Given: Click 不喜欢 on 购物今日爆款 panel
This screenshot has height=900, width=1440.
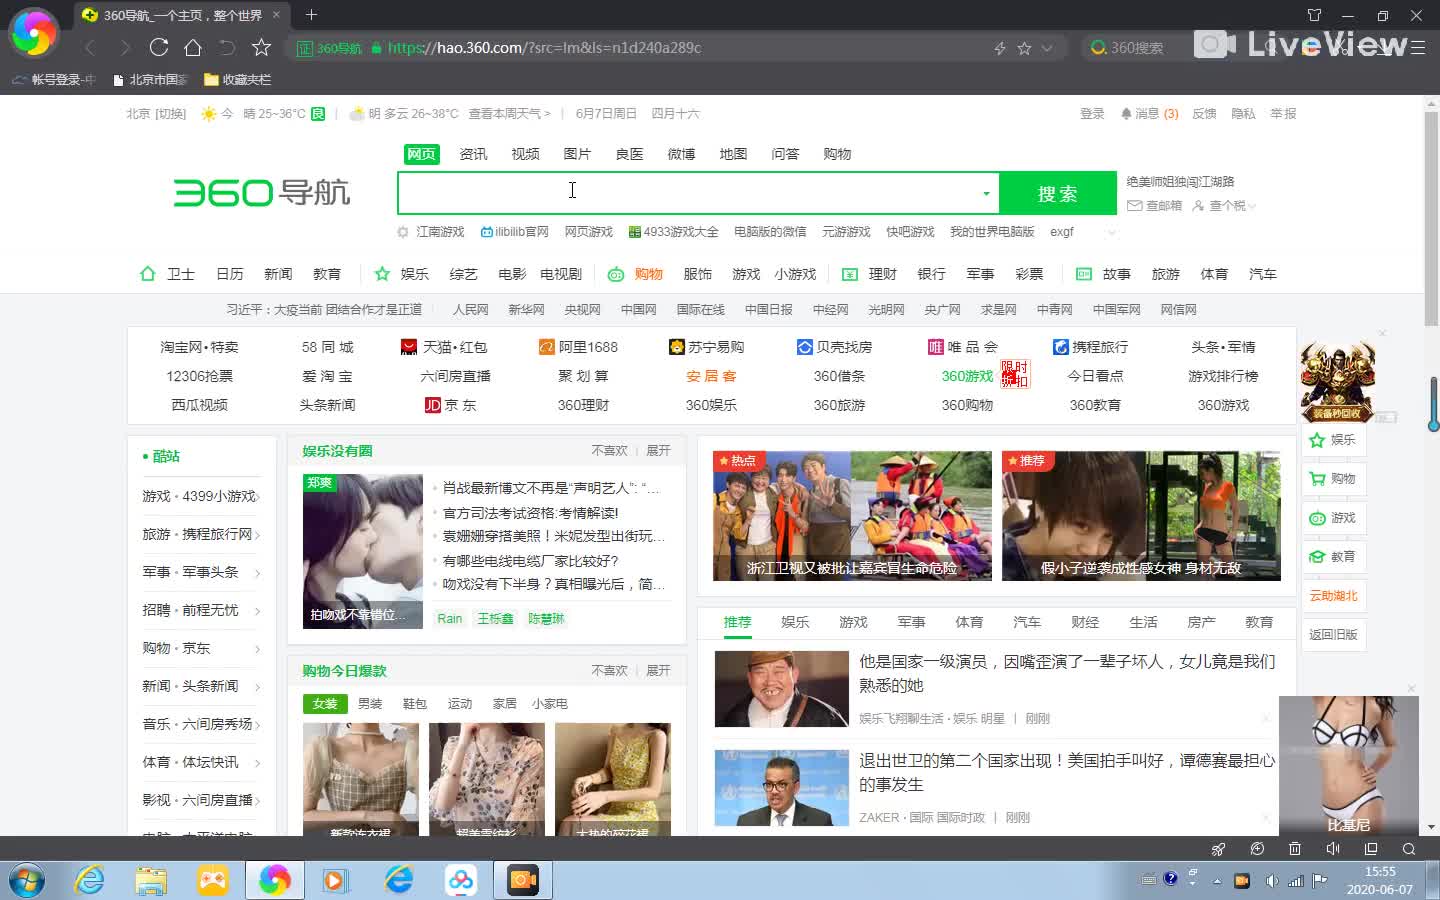Looking at the screenshot, I should tap(609, 671).
